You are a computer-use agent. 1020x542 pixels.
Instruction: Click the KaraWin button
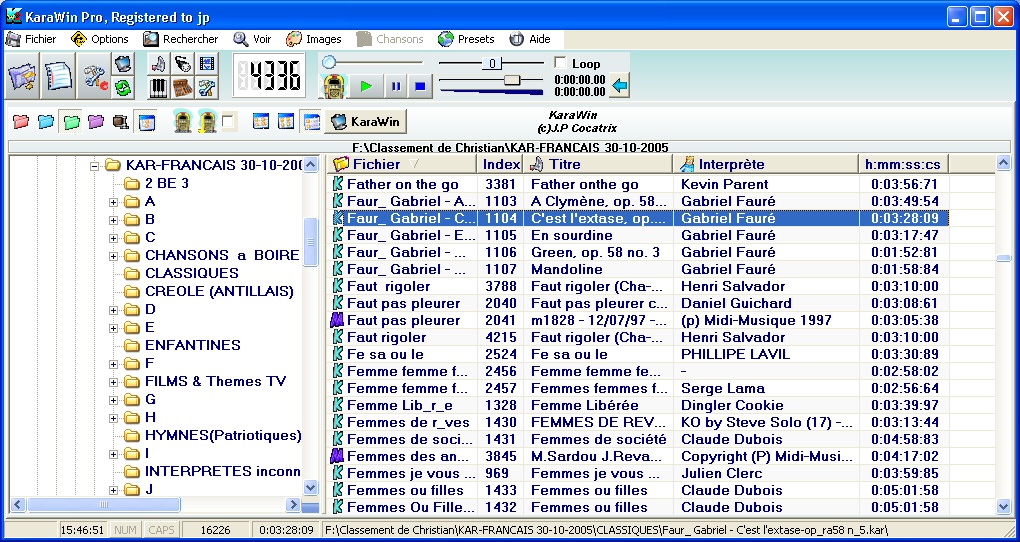coord(366,121)
